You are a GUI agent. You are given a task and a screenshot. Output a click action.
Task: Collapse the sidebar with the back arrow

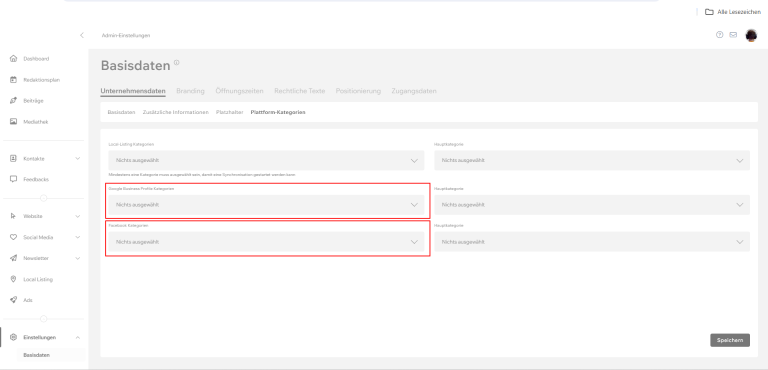(x=82, y=35)
